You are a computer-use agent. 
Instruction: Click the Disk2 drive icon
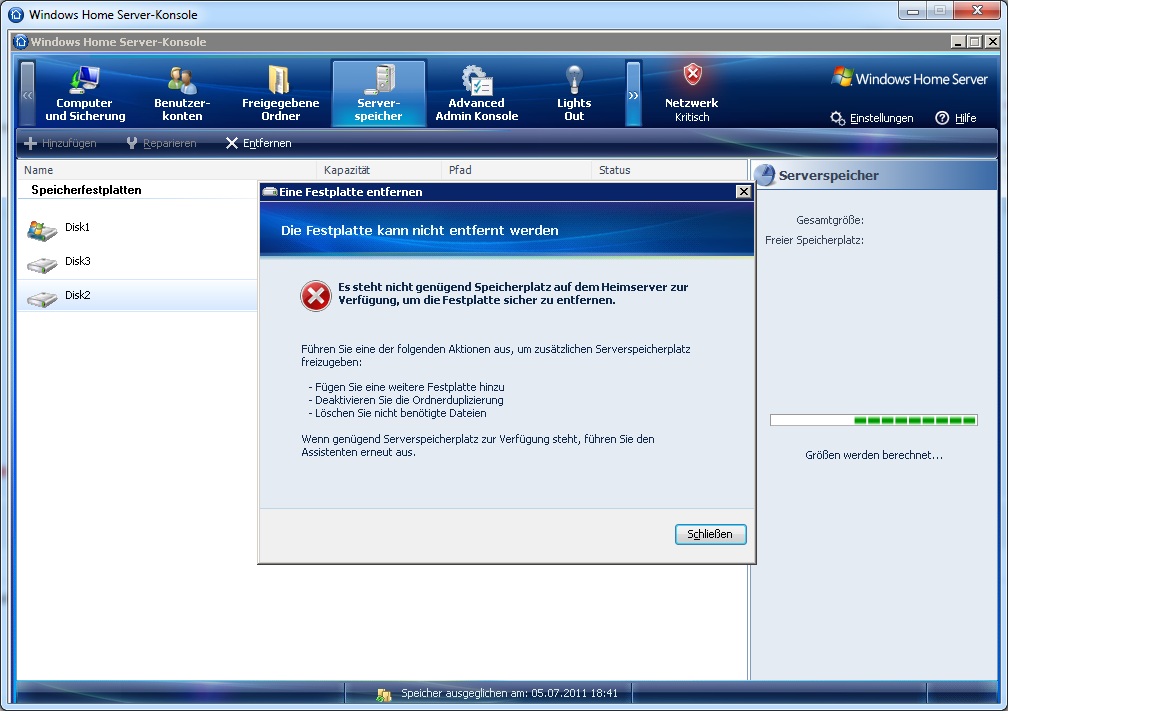click(x=42, y=298)
